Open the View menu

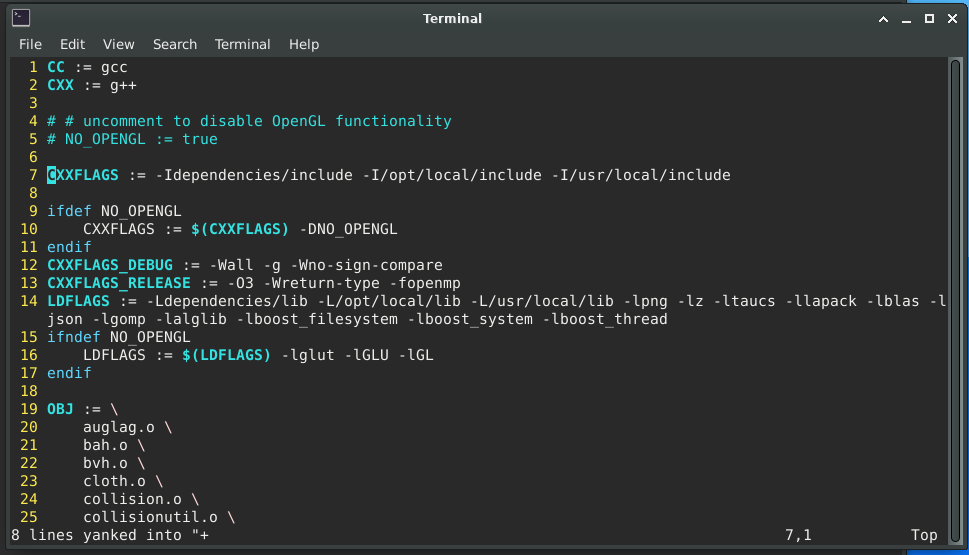coord(118,44)
